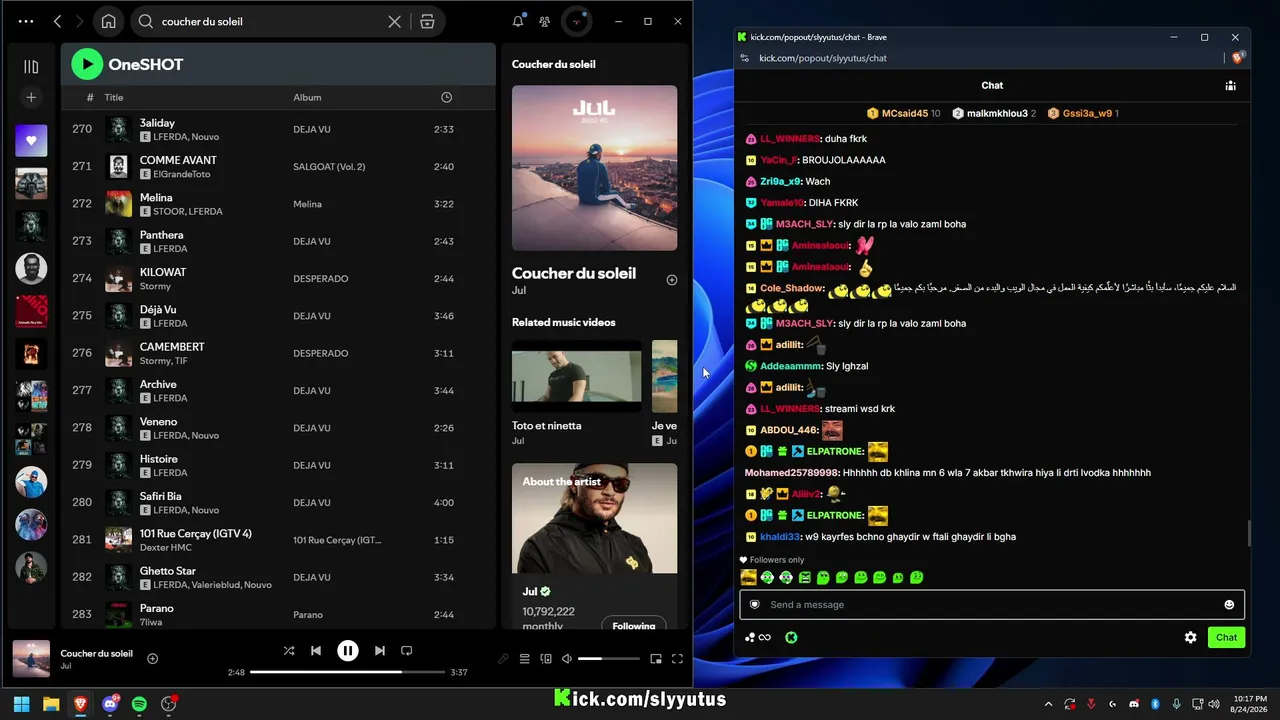Create a new playlist with plus icon
The image size is (1280, 720).
[x=31, y=97]
